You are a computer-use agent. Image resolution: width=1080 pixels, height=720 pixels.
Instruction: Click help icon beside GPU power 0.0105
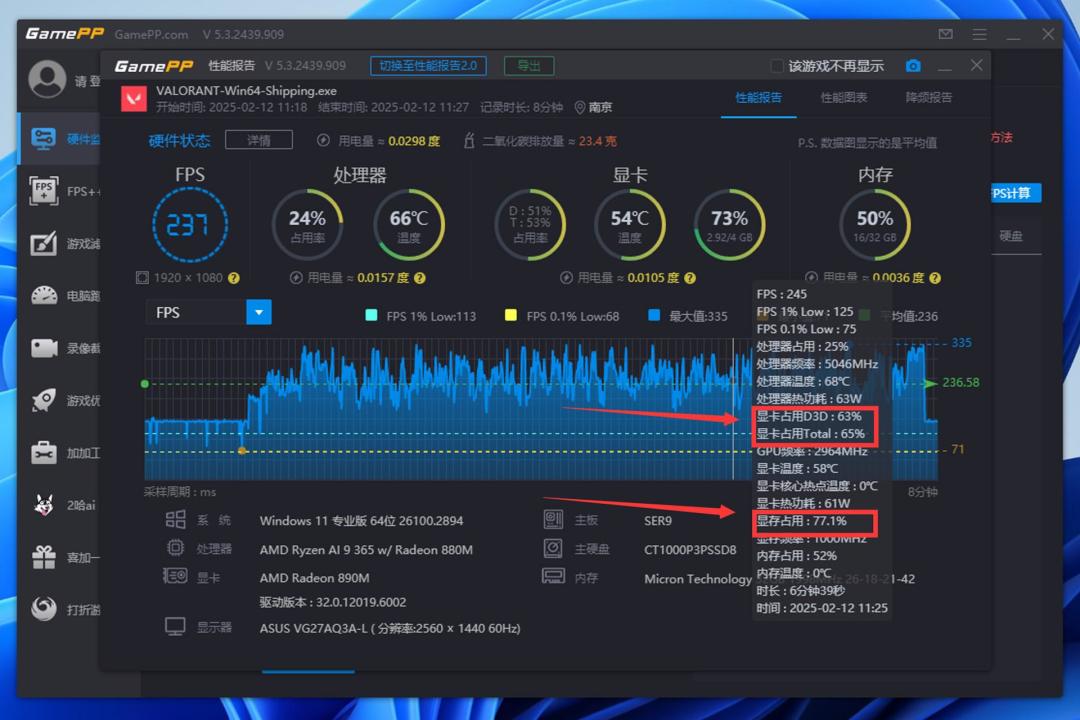[x=690, y=278]
